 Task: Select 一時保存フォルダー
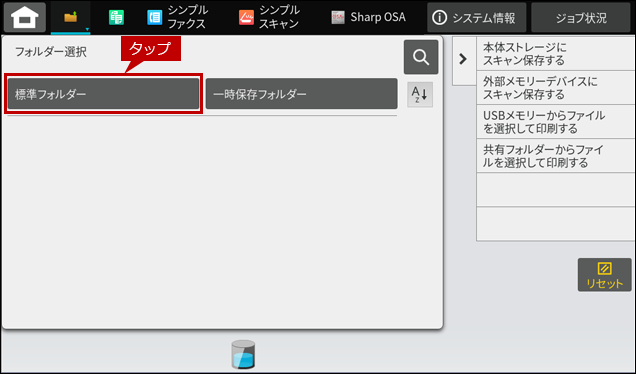click(x=301, y=94)
